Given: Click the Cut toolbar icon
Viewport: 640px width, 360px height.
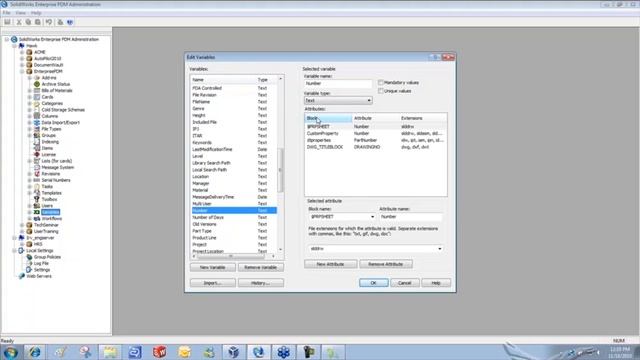Looking at the screenshot, I should [19, 22].
